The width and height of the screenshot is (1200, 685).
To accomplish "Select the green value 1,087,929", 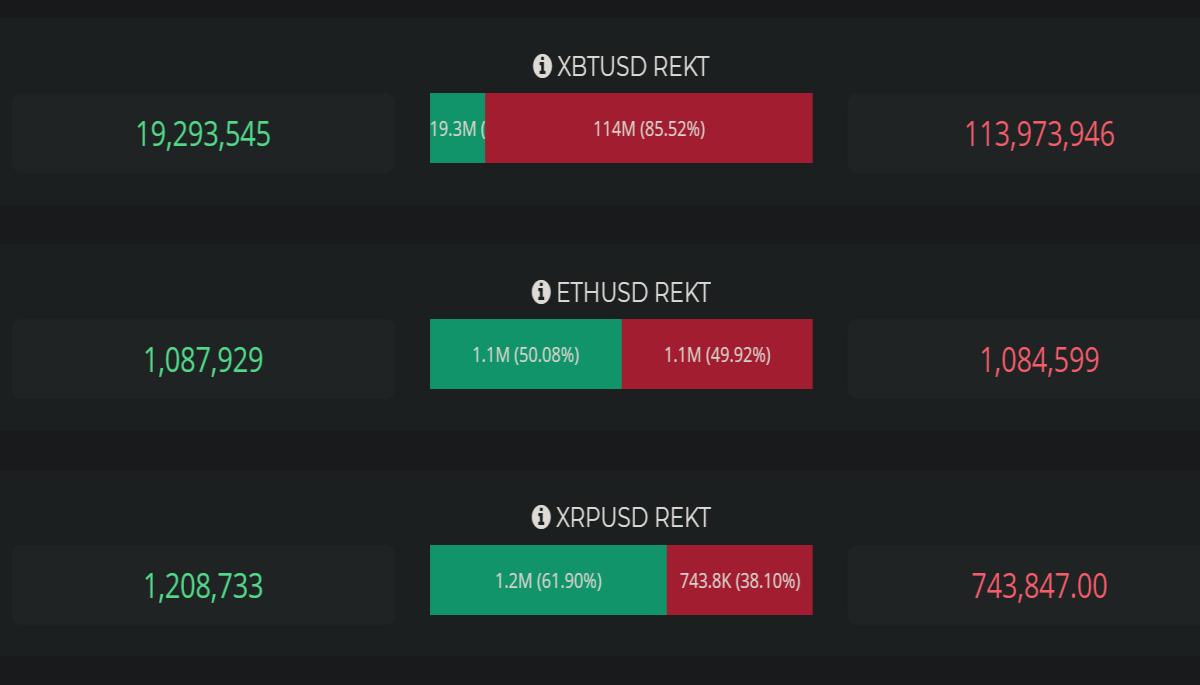I will pos(203,360).
